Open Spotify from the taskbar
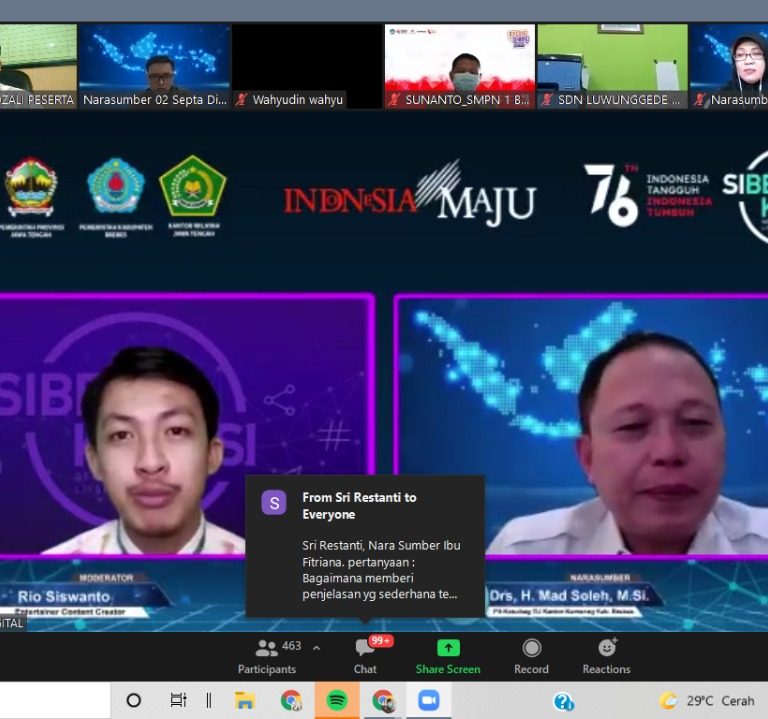This screenshot has width=768, height=719. (336, 701)
